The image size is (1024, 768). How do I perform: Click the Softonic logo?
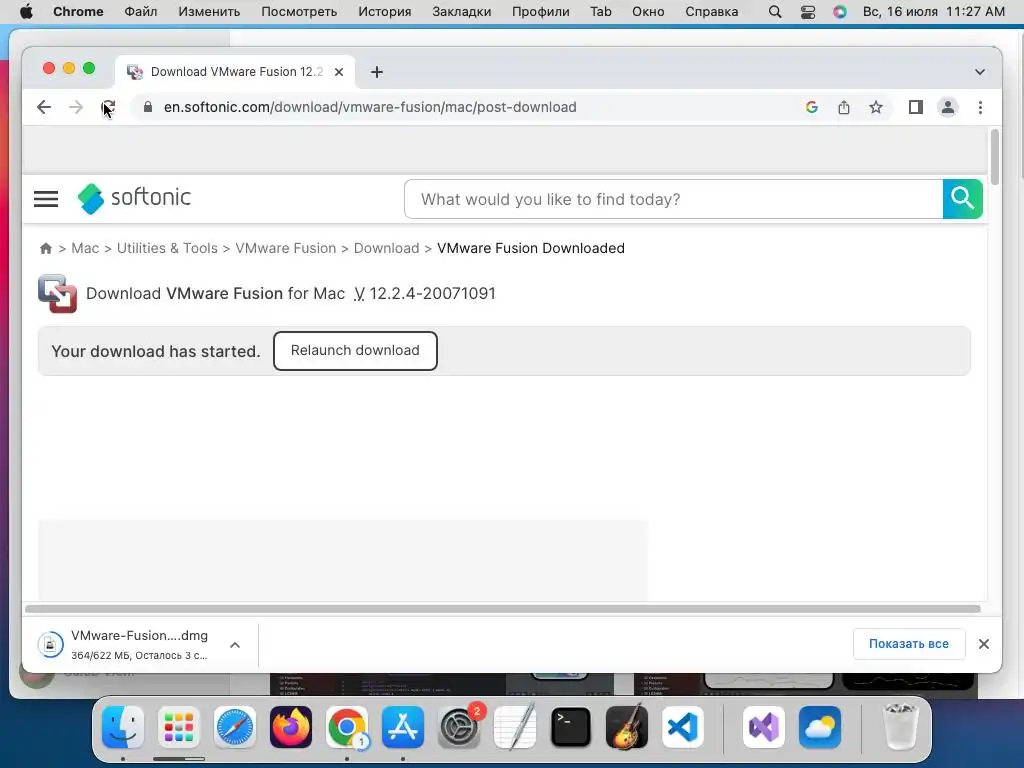coord(134,198)
